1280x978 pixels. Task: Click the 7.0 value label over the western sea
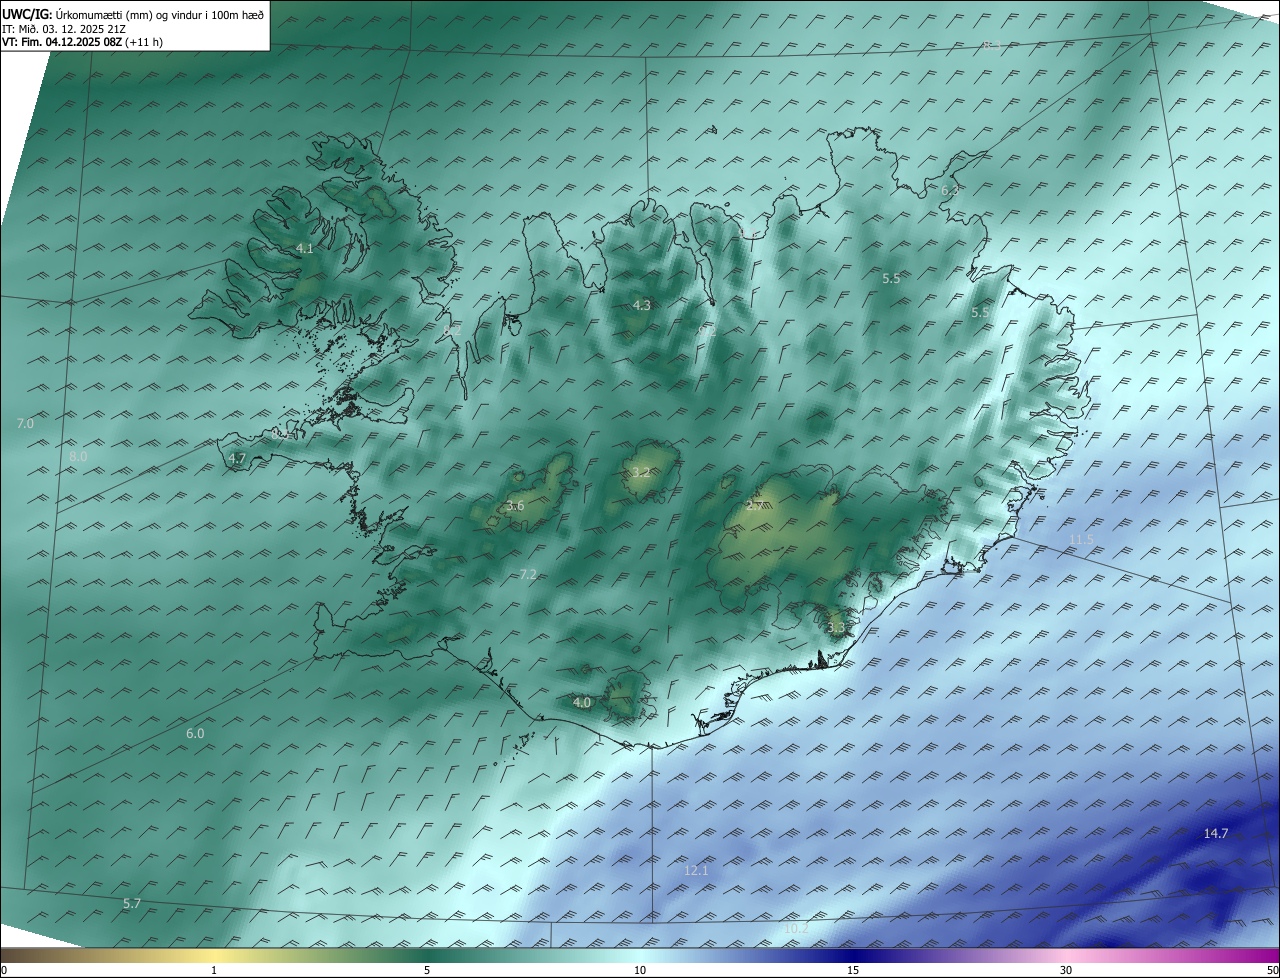point(26,424)
